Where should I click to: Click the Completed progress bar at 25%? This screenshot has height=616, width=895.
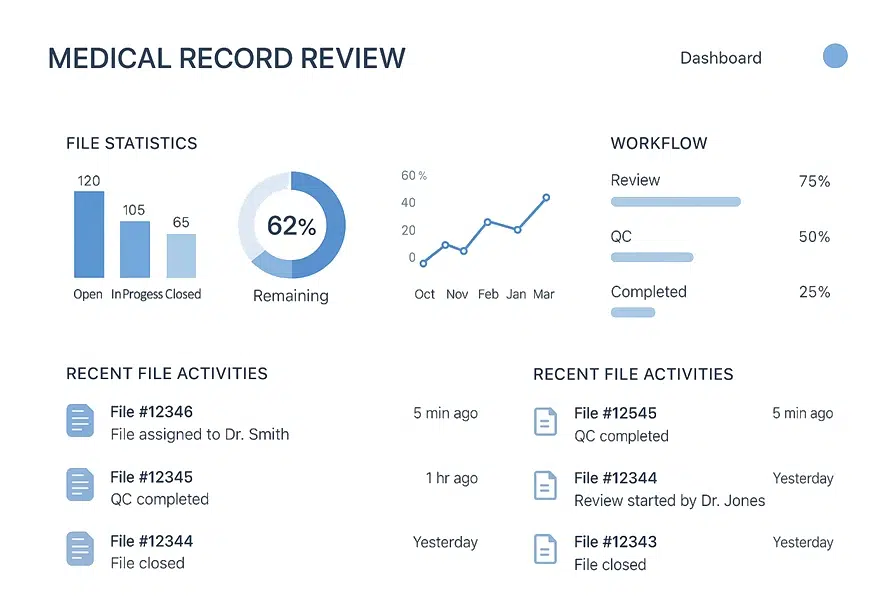[x=632, y=313]
